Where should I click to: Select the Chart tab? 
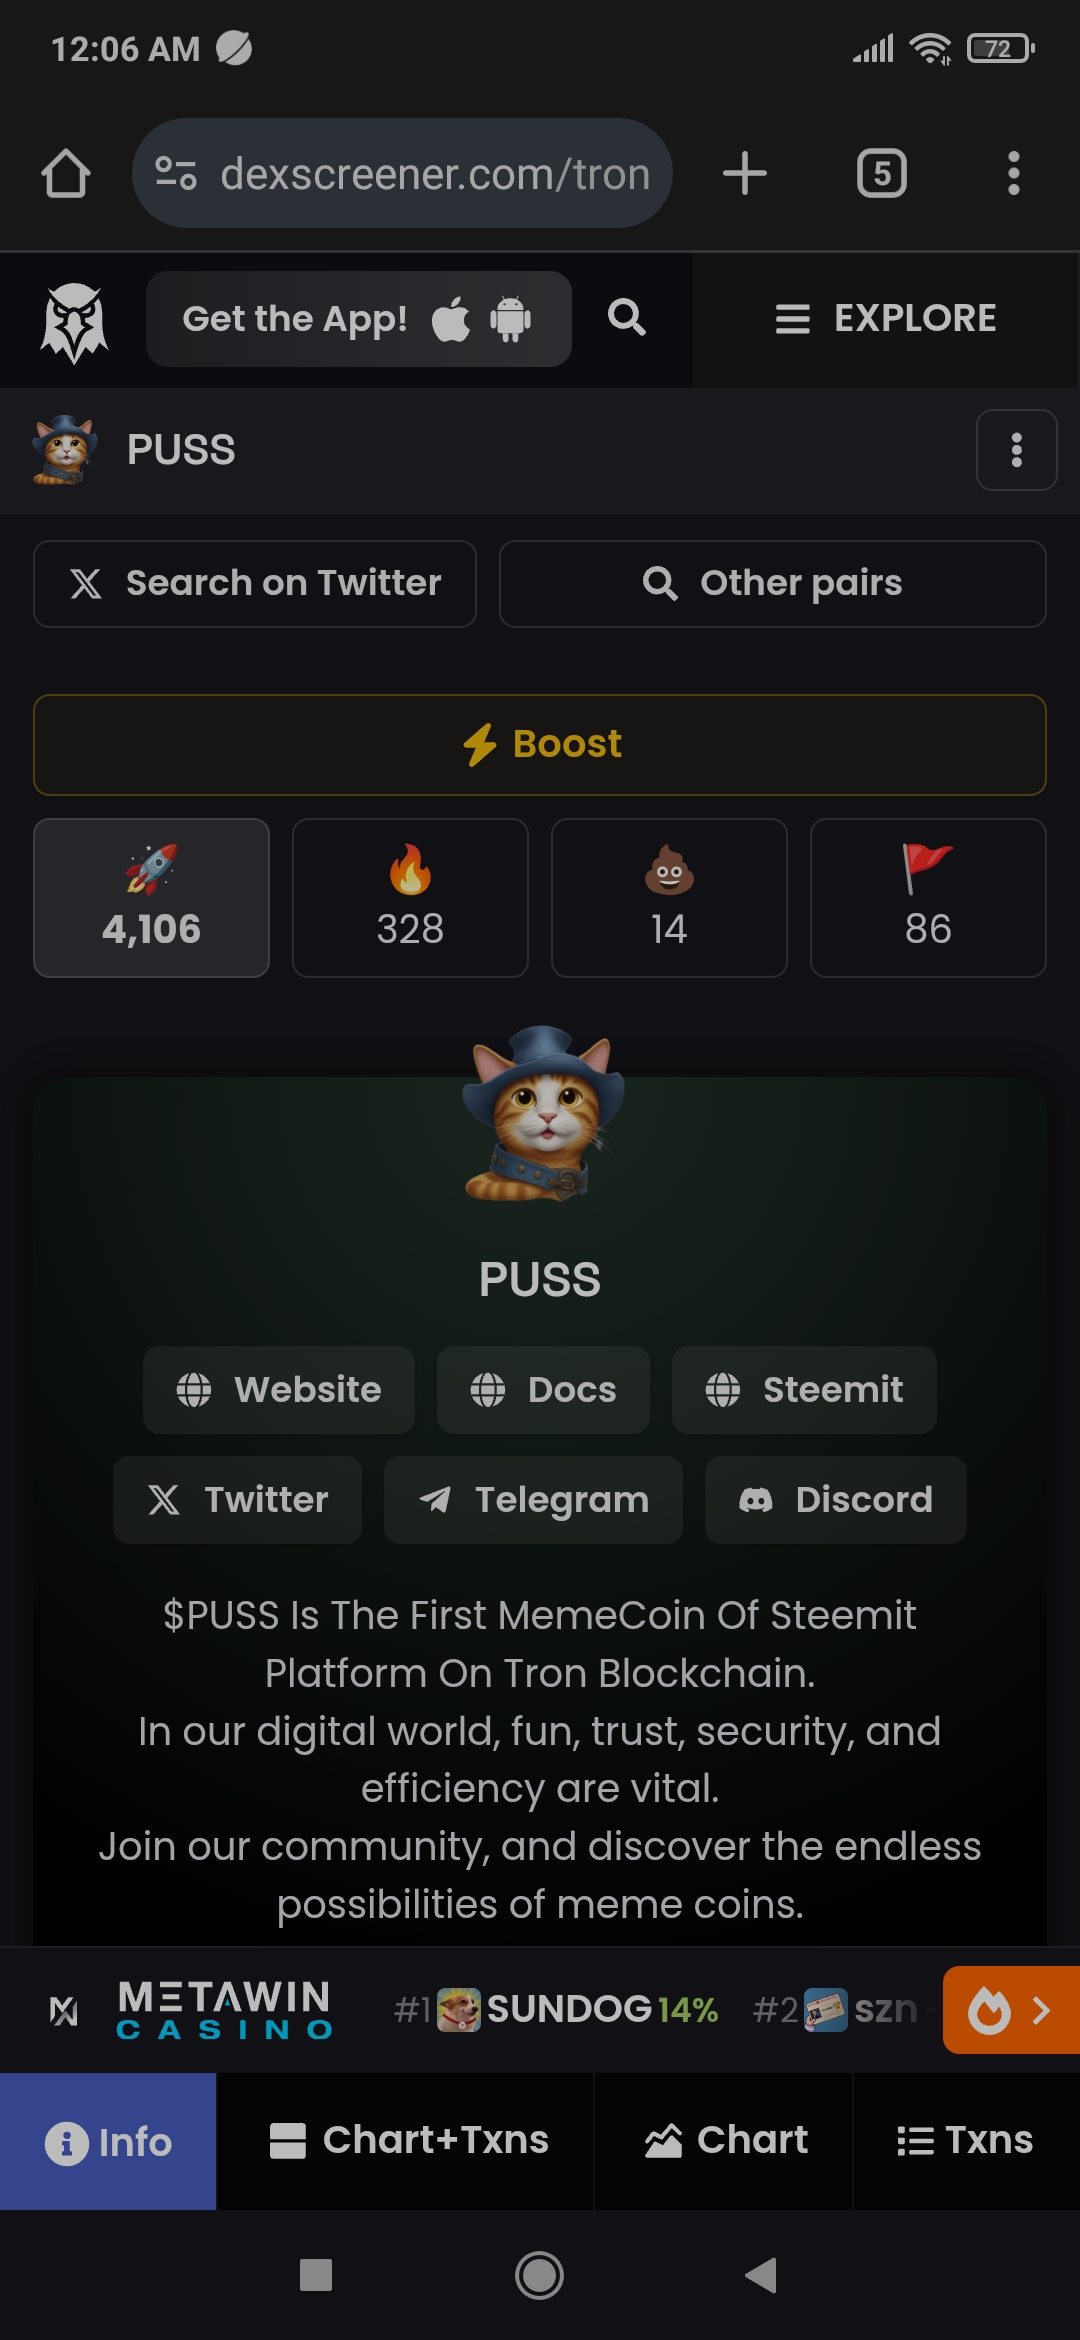pyautogui.click(x=725, y=2141)
